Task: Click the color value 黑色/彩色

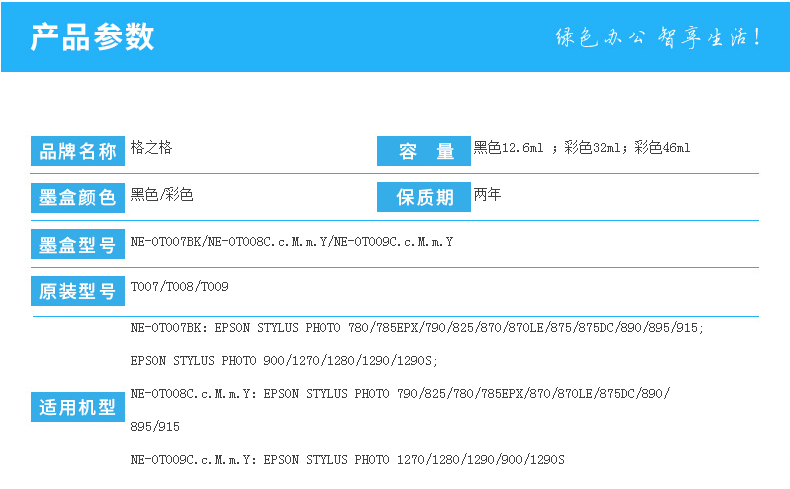Action: tap(162, 194)
